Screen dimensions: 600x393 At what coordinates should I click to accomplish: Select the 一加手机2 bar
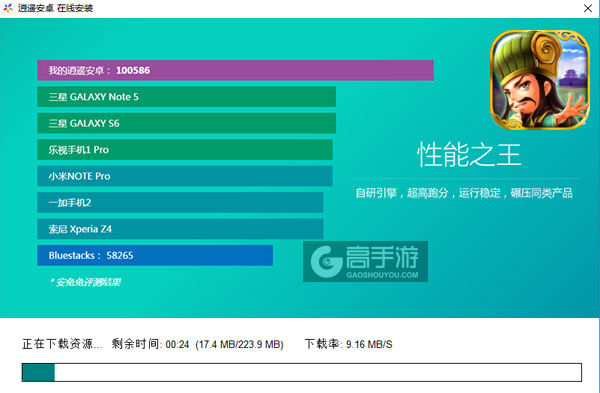180,202
